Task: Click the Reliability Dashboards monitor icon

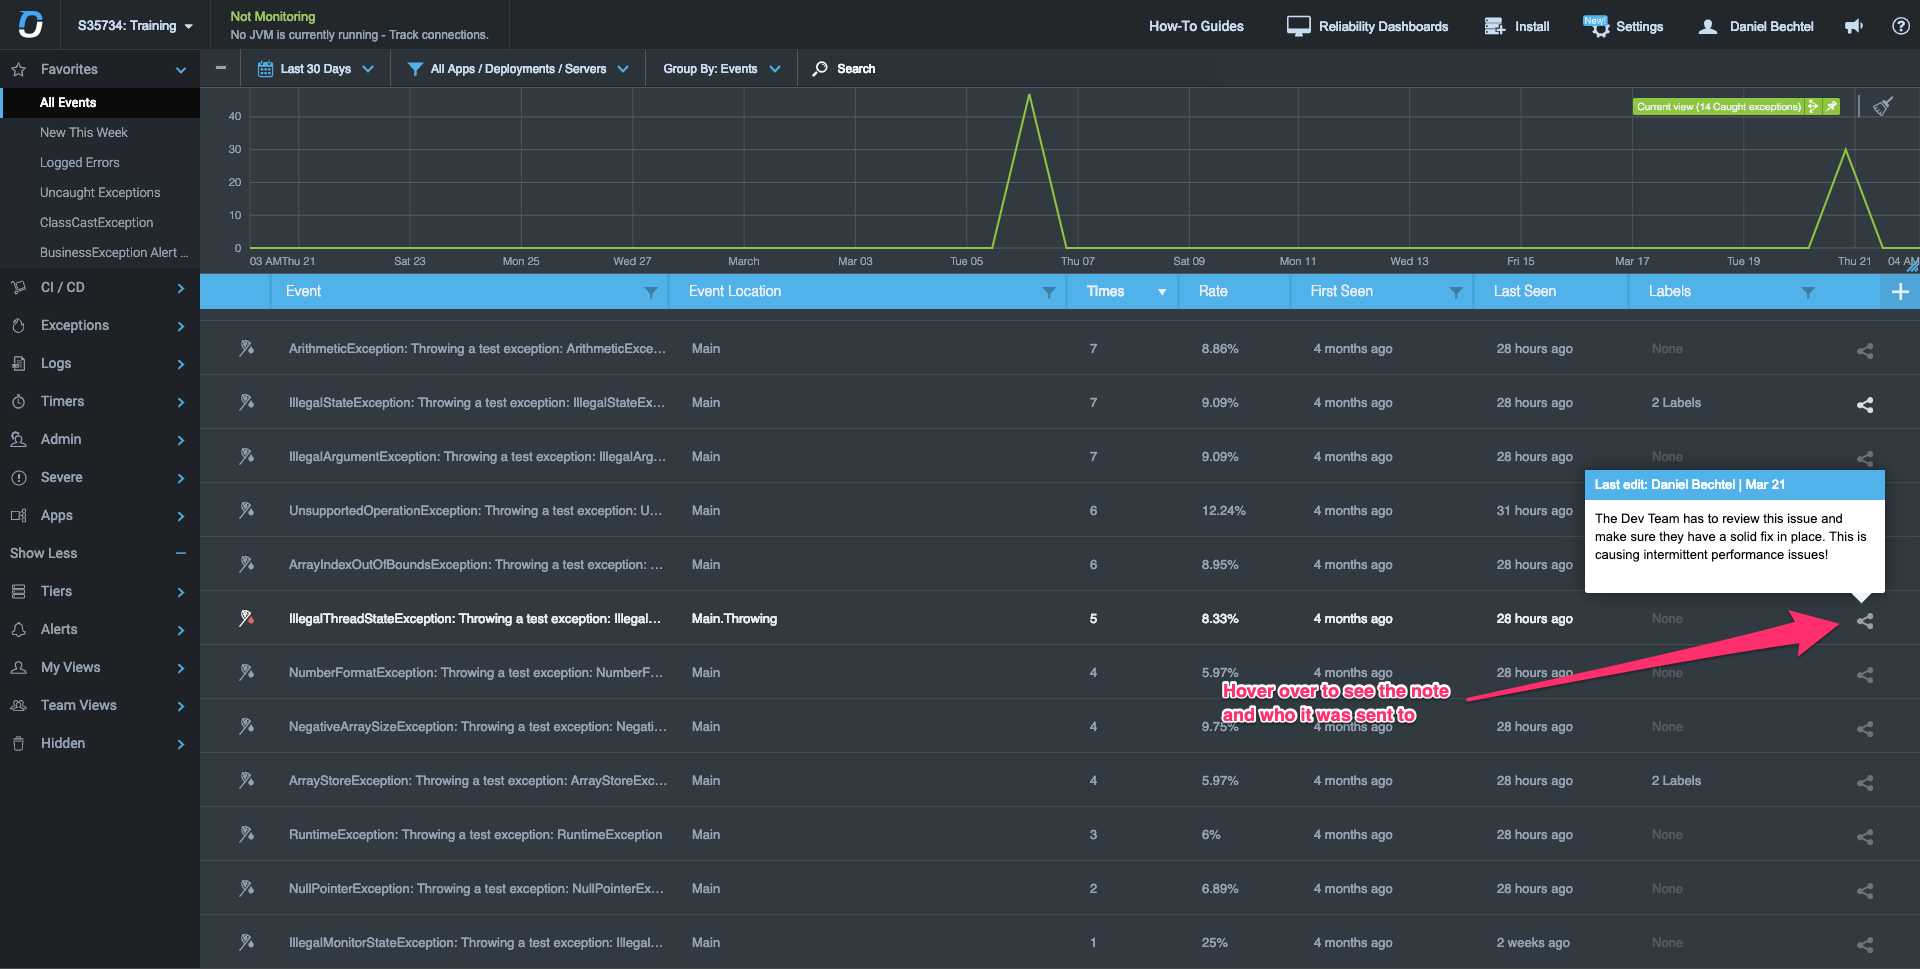Action: (x=1298, y=26)
